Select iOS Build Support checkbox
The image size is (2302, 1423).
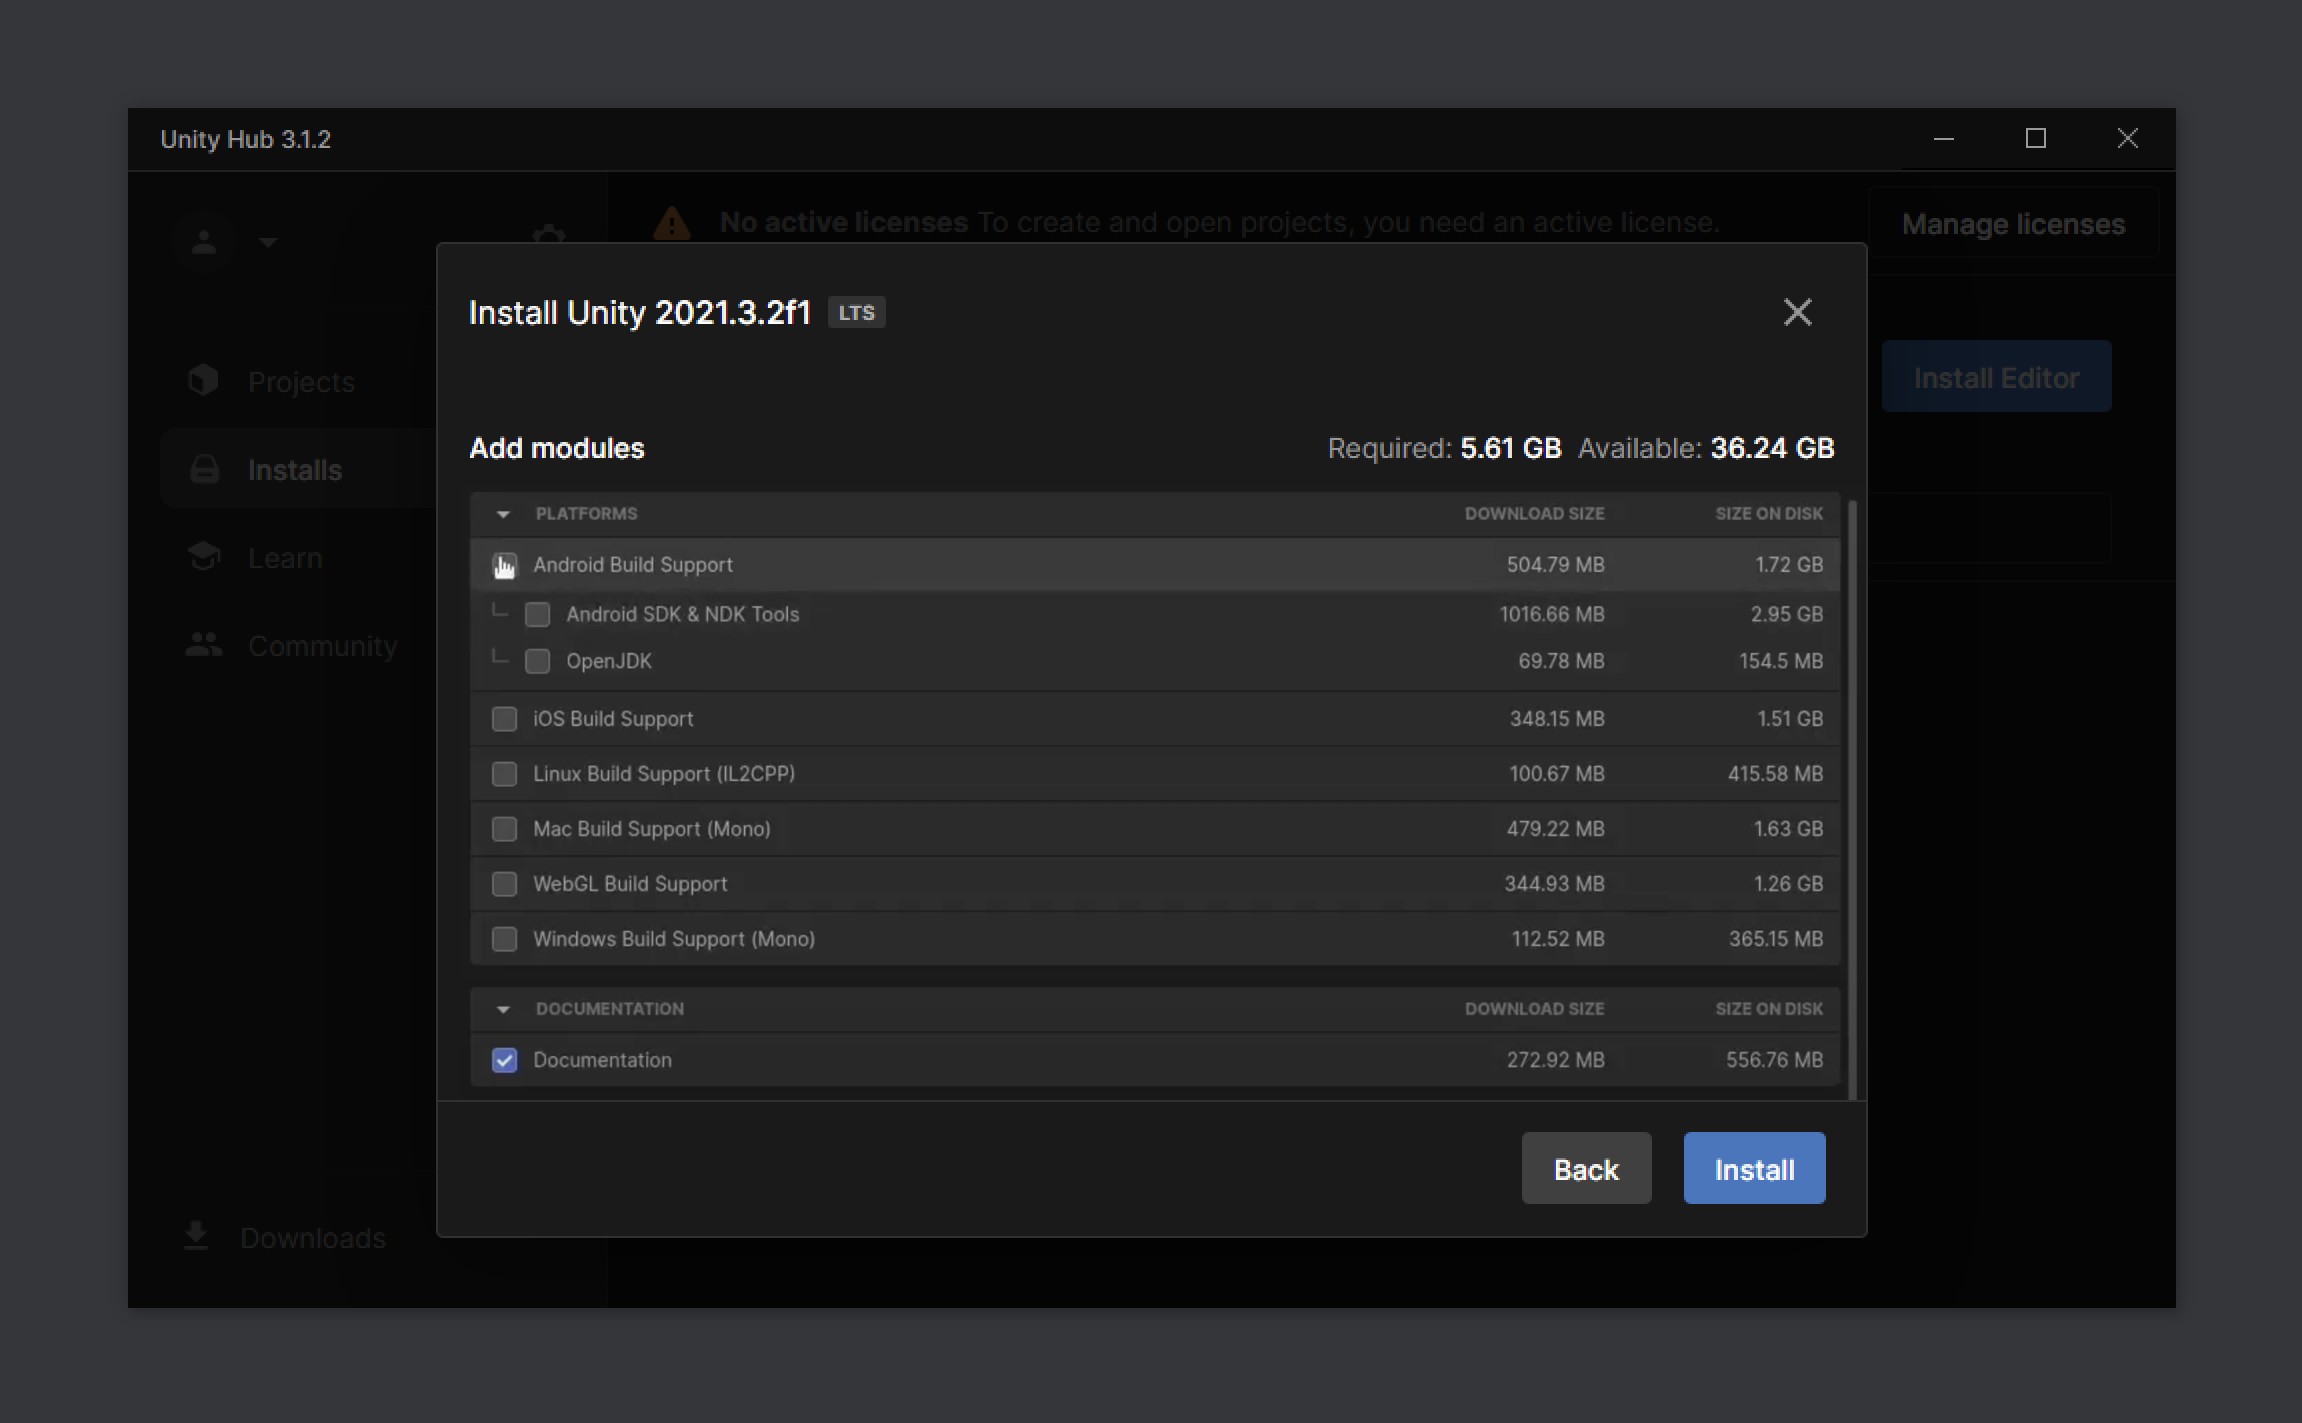click(x=504, y=719)
